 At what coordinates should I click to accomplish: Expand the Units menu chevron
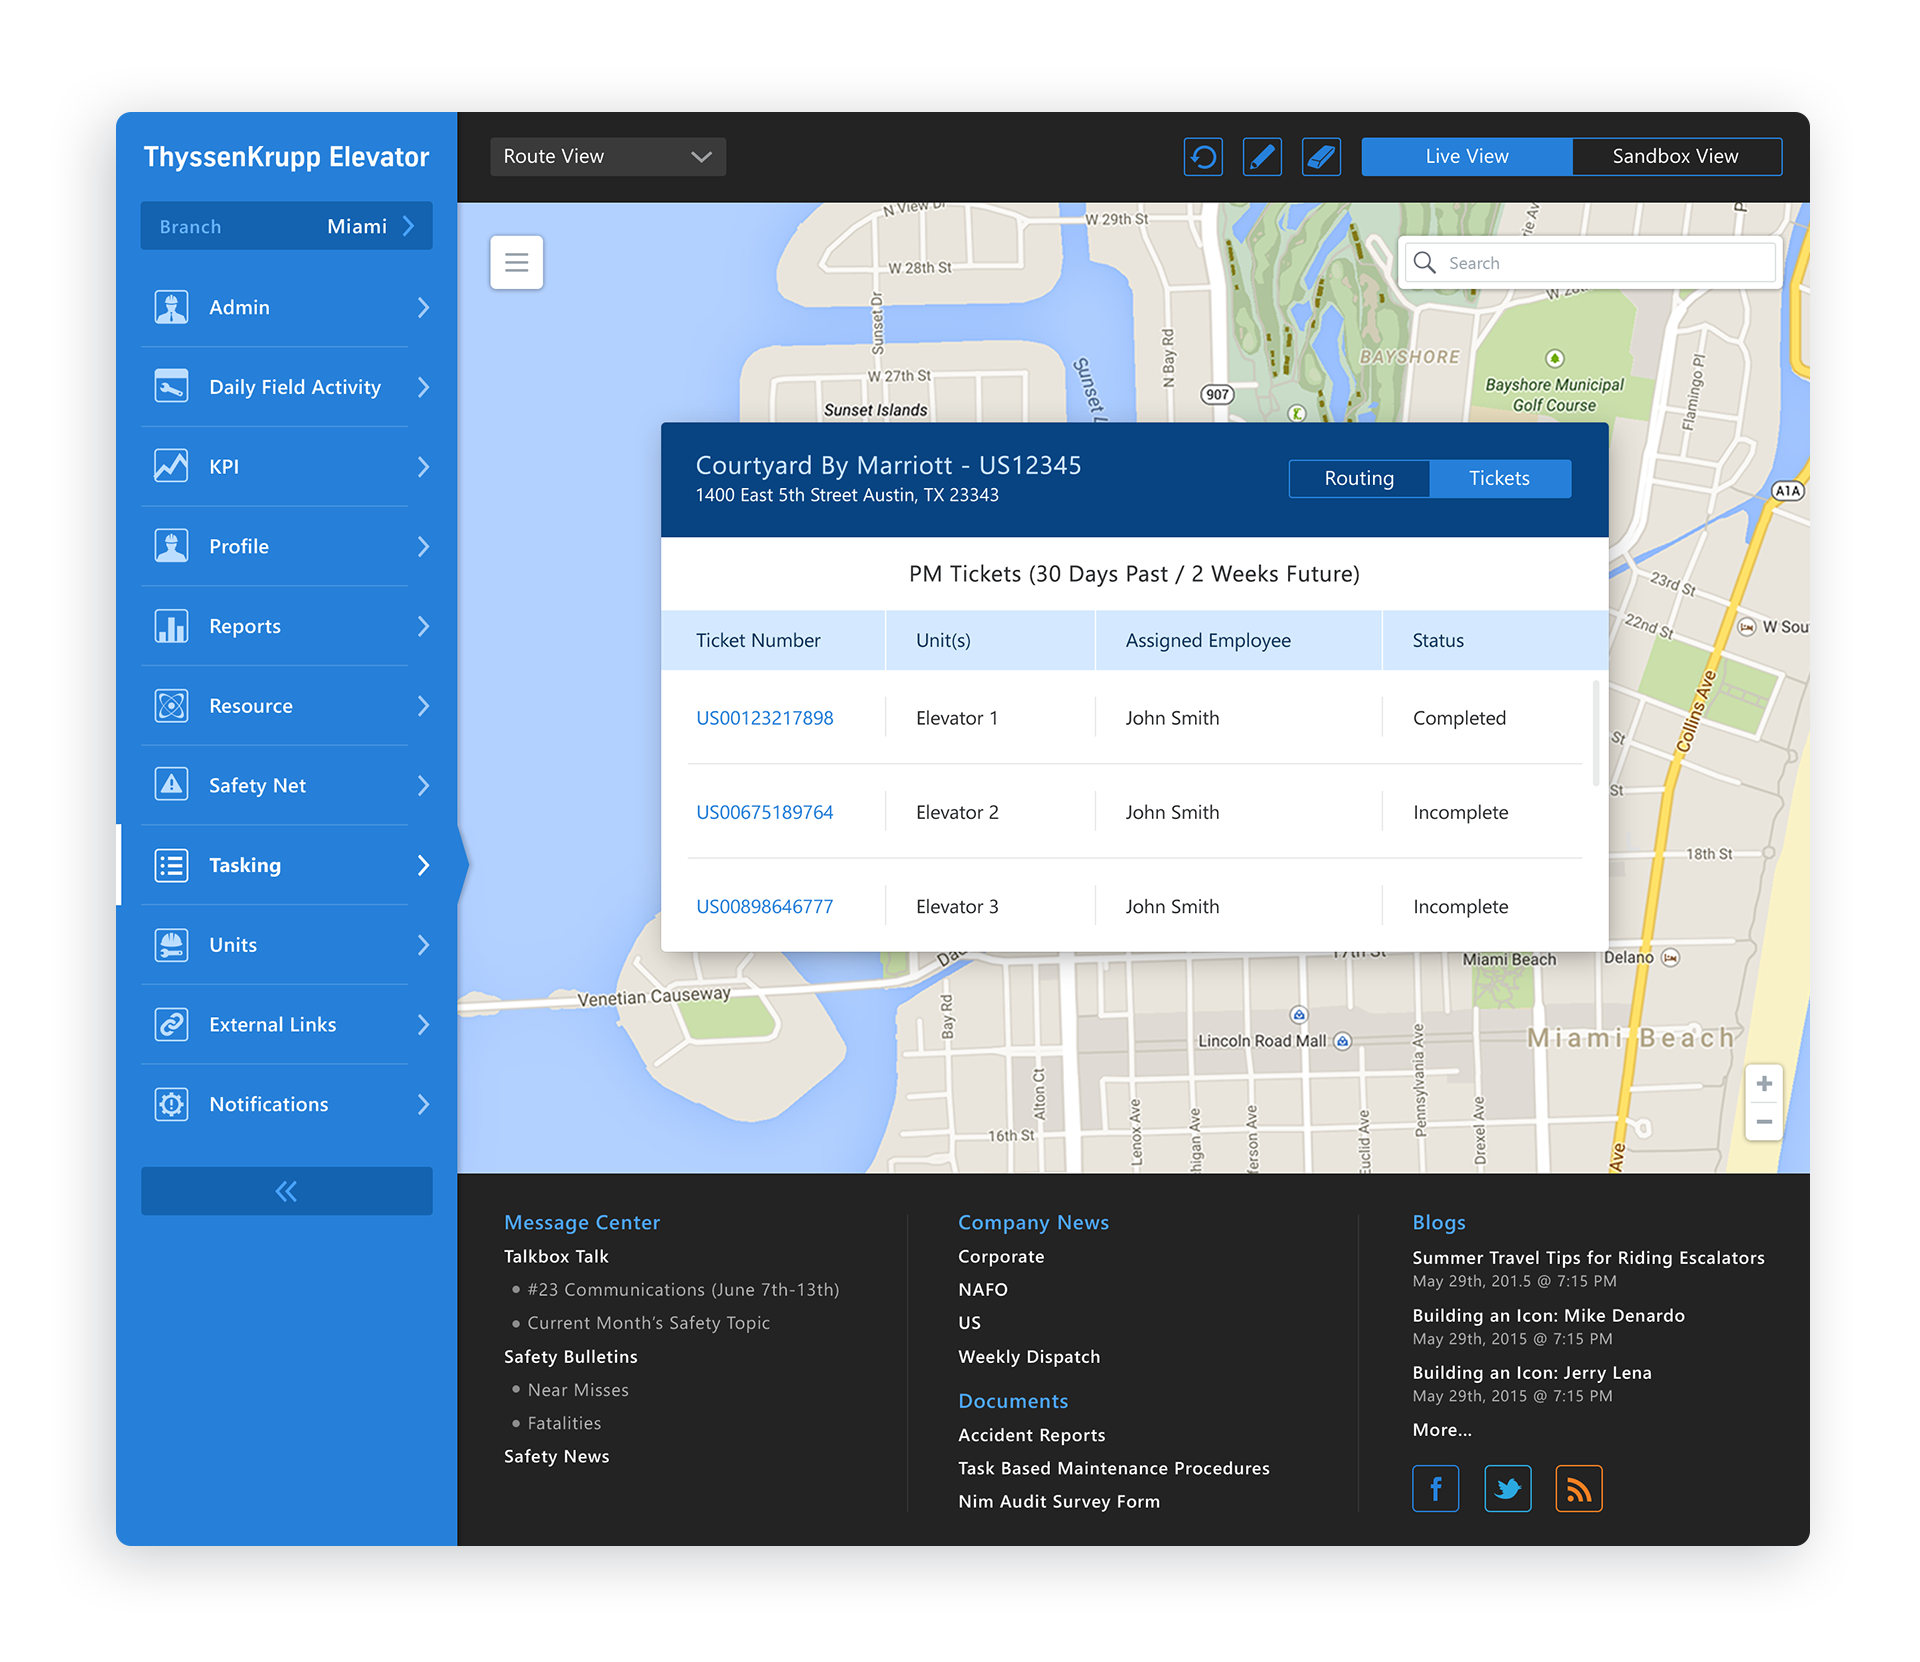click(423, 945)
